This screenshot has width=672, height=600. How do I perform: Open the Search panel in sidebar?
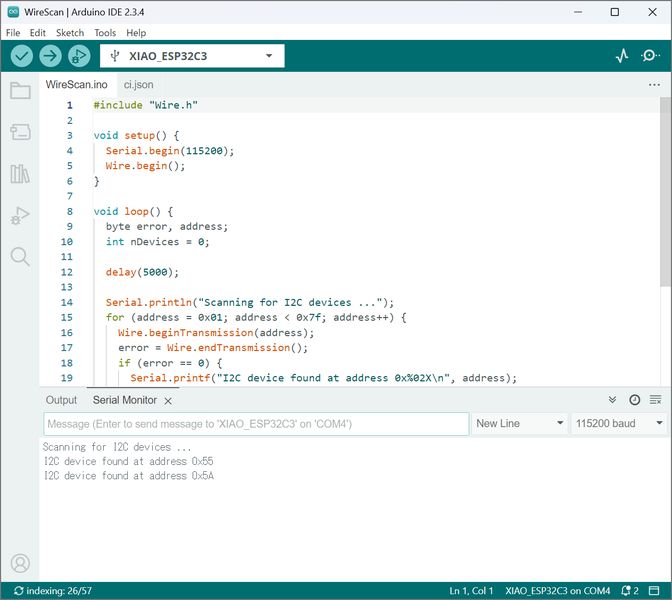click(x=20, y=257)
